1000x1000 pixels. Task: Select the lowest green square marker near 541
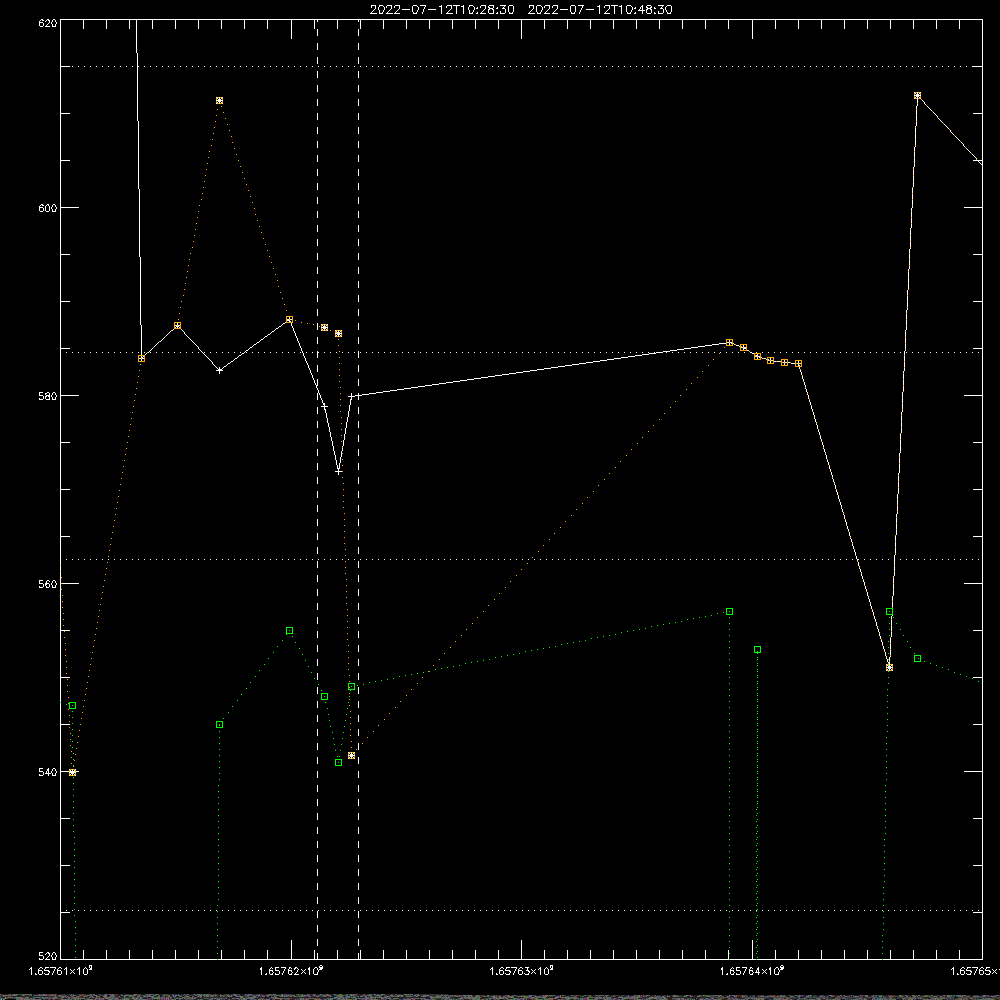click(339, 763)
